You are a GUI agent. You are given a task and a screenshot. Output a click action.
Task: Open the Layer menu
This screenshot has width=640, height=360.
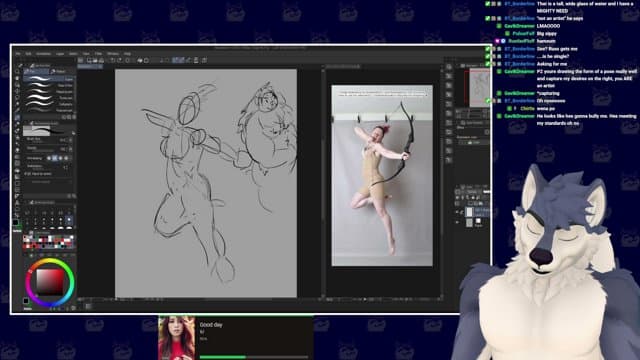[60, 53]
